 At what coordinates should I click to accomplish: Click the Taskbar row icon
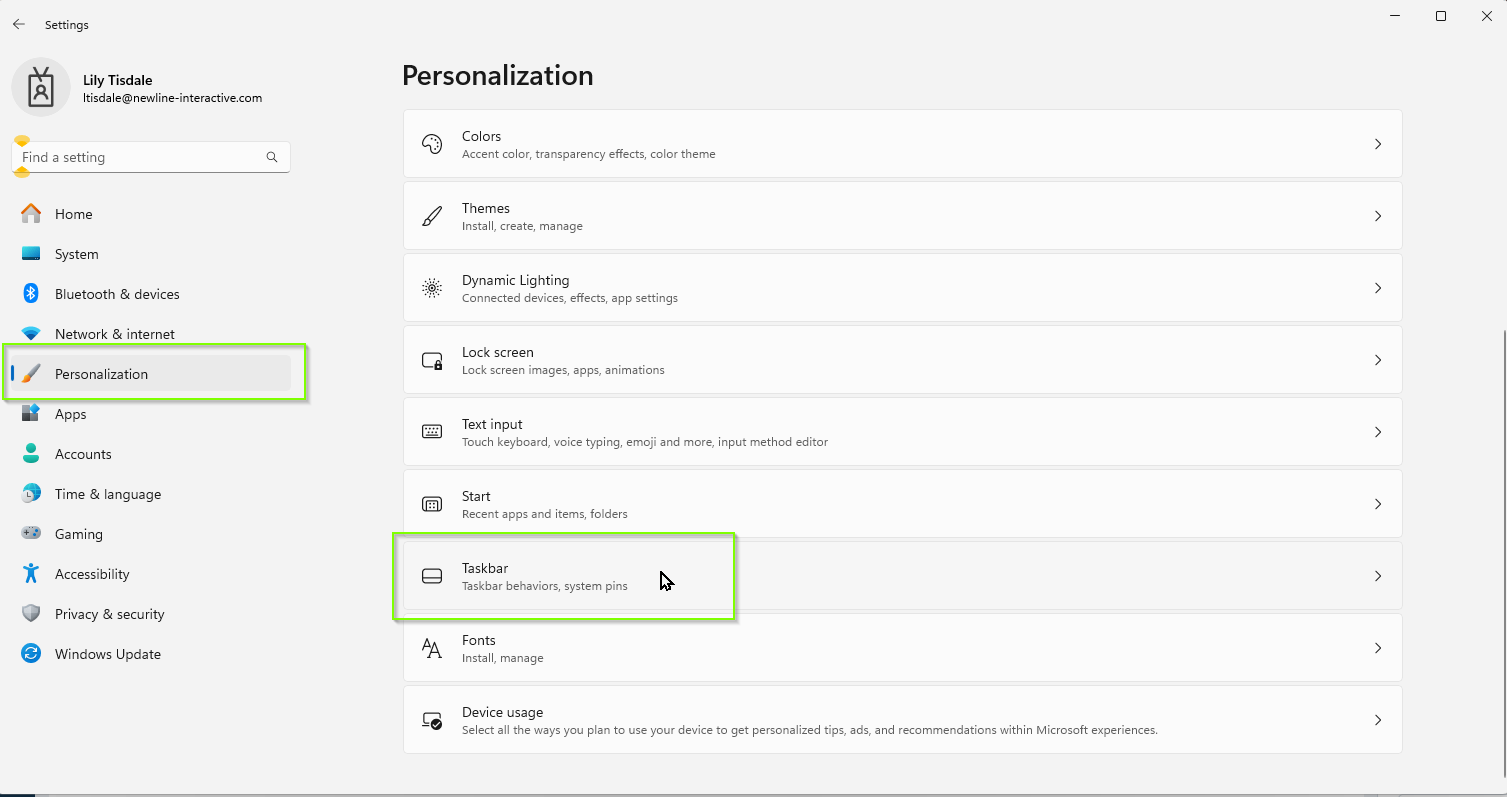432,576
